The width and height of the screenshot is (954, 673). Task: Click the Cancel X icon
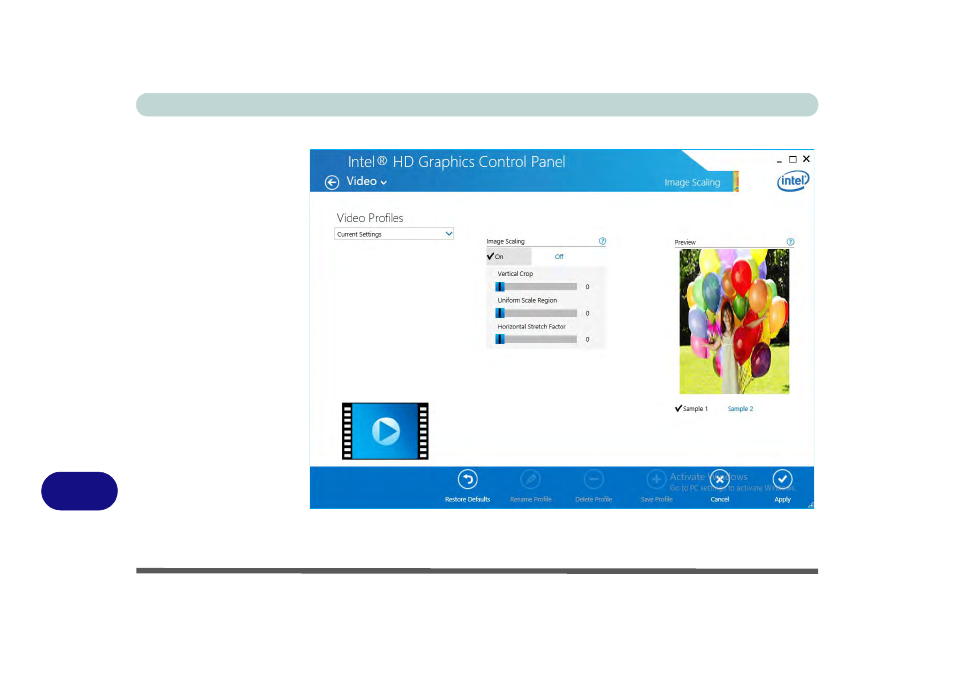[720, 479]
